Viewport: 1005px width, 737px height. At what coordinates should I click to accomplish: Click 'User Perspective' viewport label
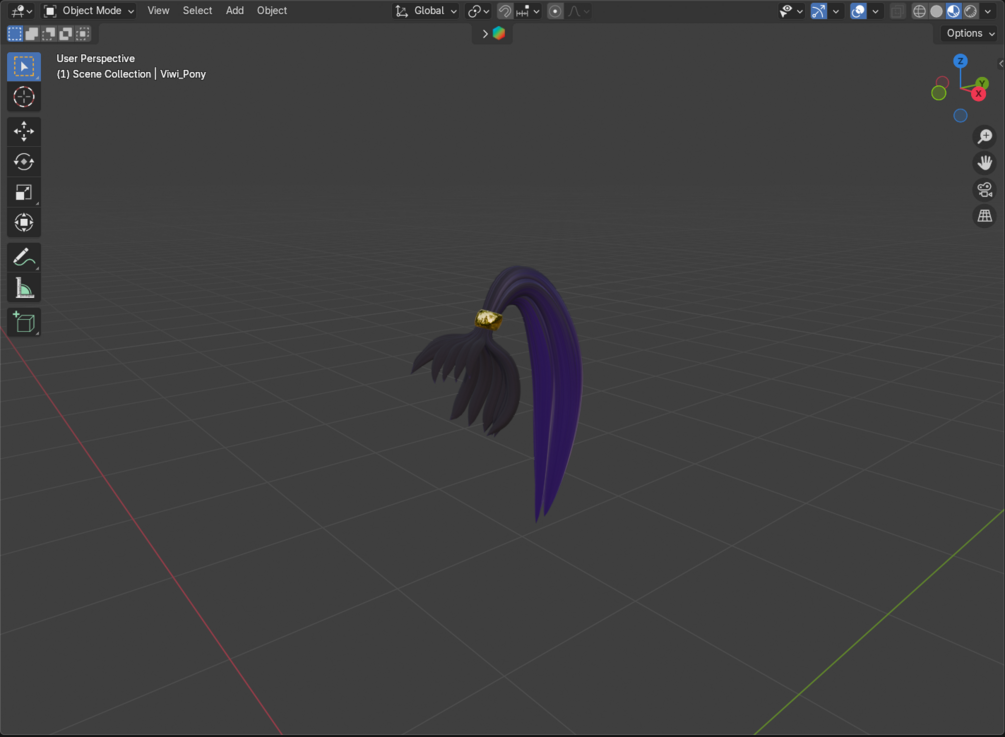click(96, 58)
